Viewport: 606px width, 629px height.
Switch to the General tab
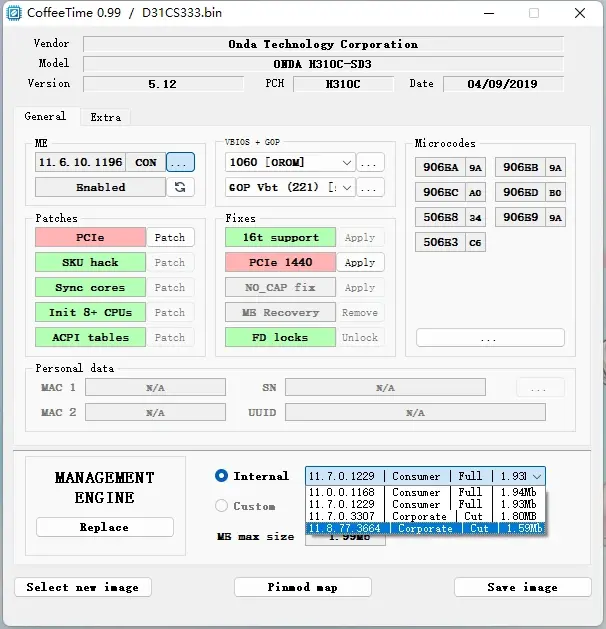[x=45, y=116]
